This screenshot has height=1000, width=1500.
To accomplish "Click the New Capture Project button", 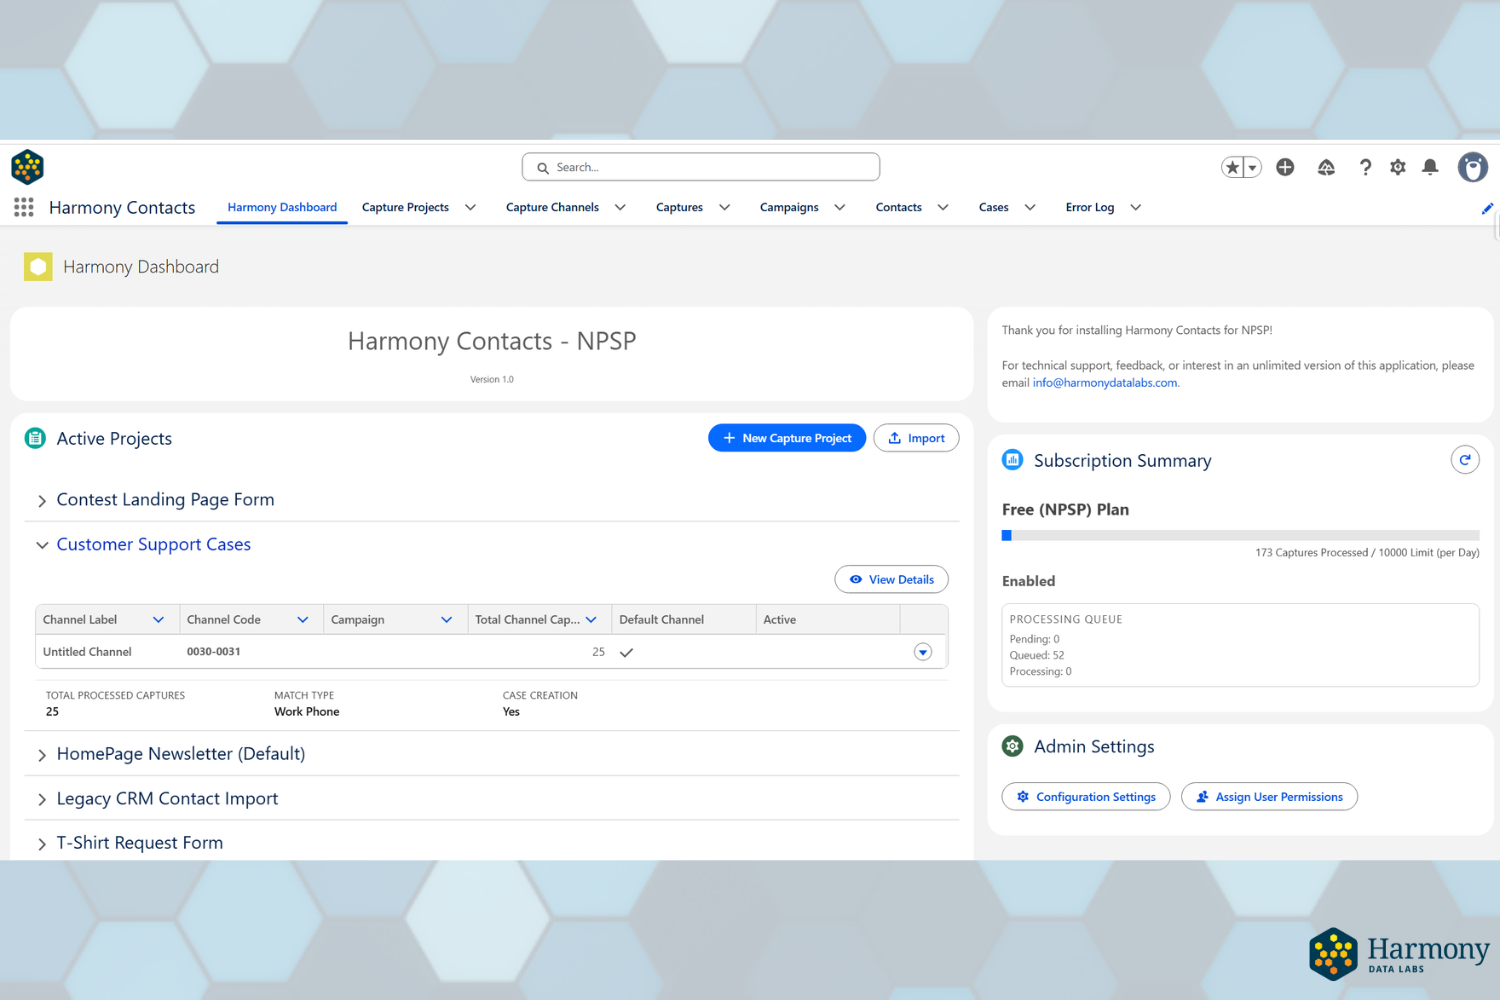I will coord(787,438).
